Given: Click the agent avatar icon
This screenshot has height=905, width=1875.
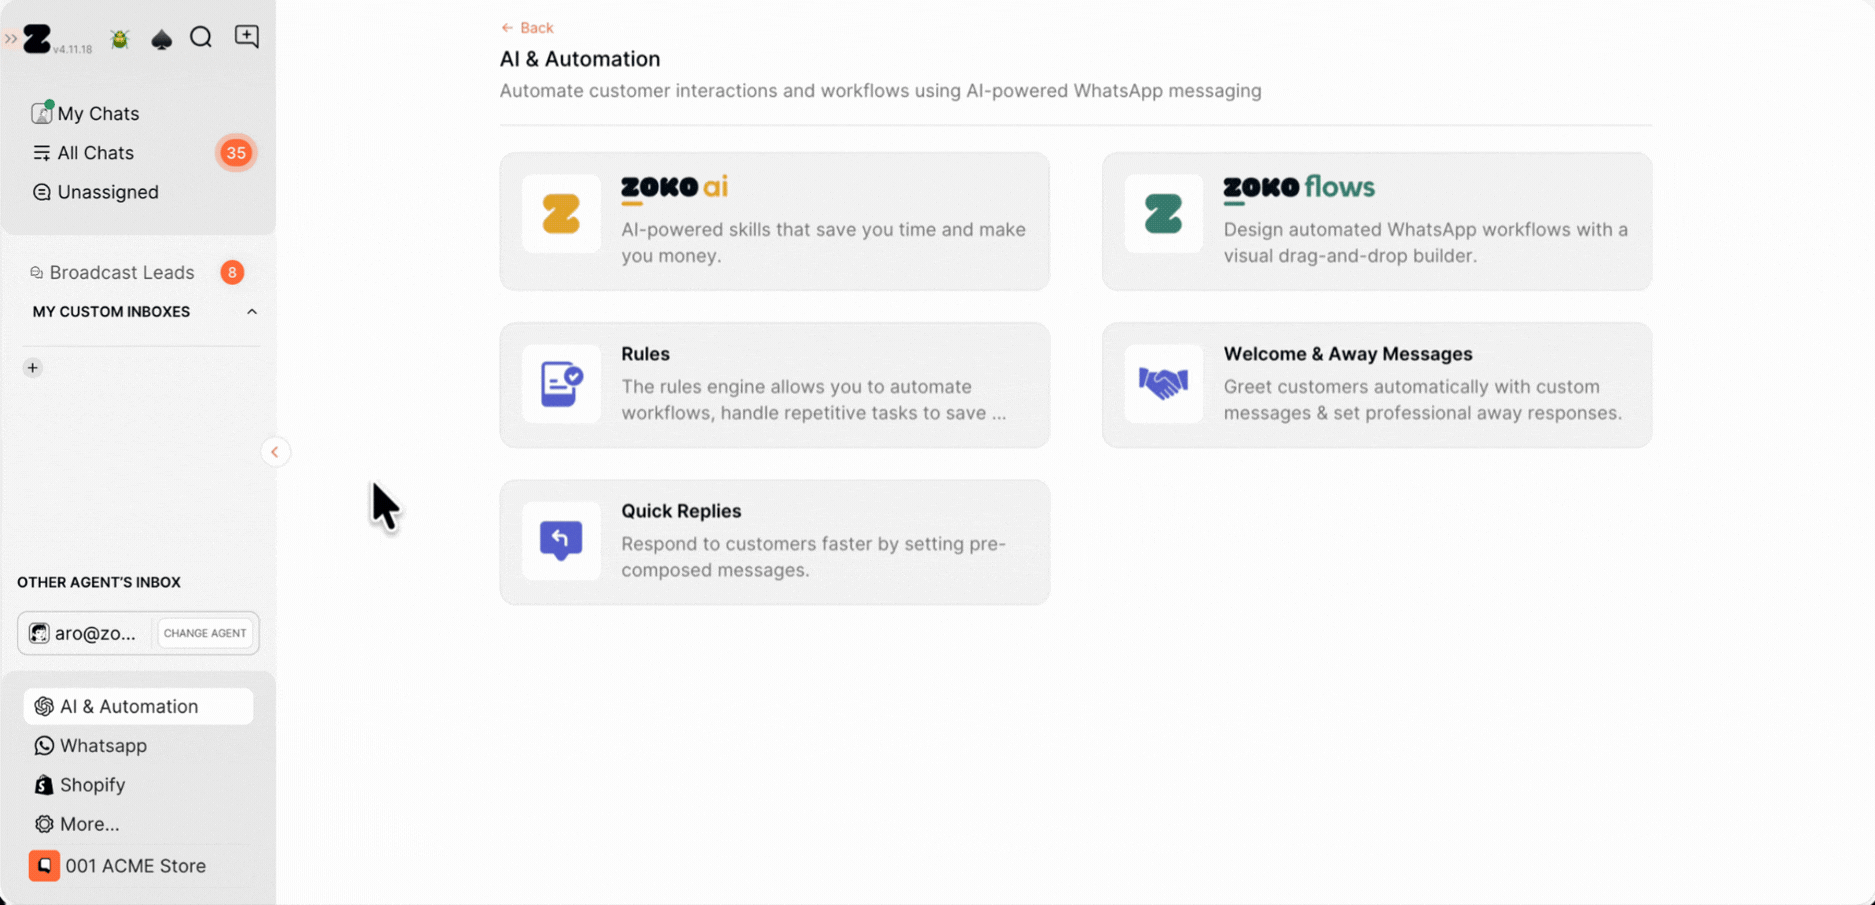Looking at the screenshot, I should tap(39, 633).
